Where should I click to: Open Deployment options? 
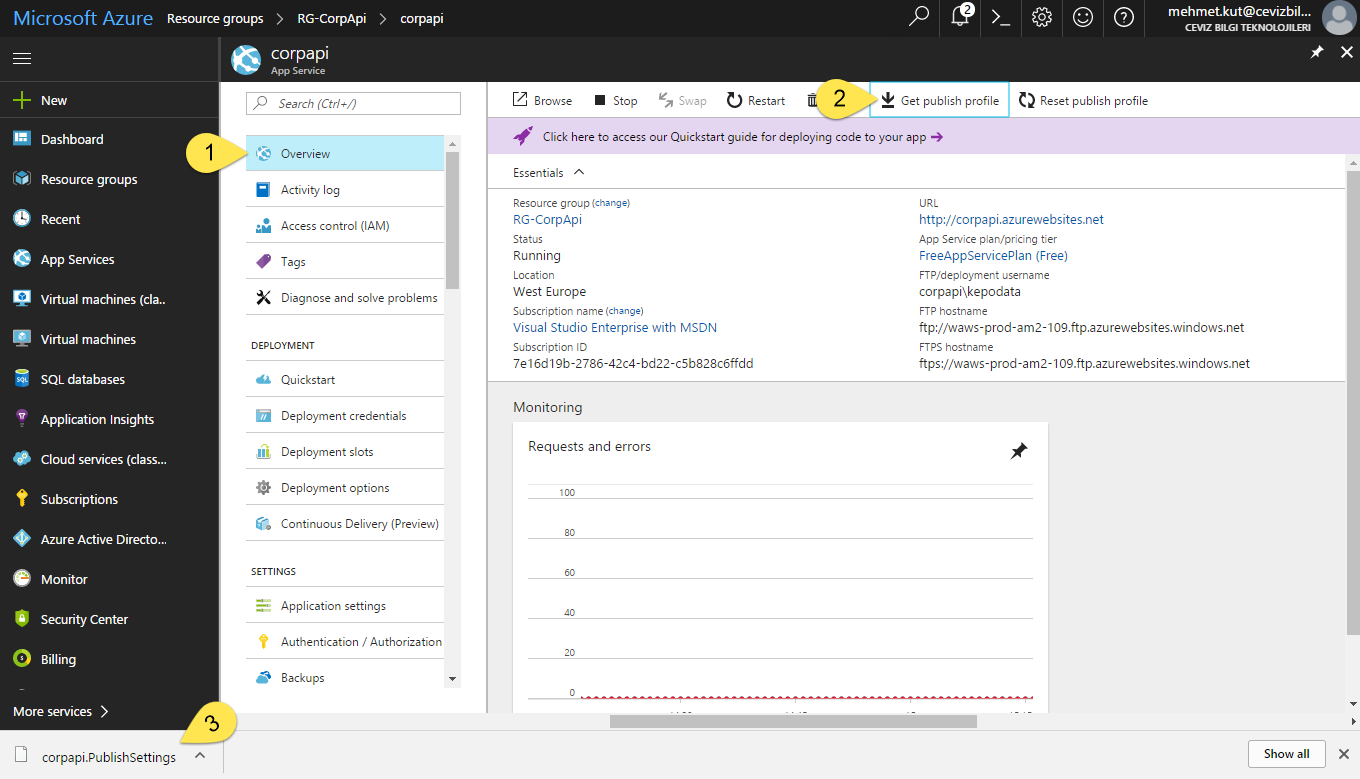pos(345,488)
